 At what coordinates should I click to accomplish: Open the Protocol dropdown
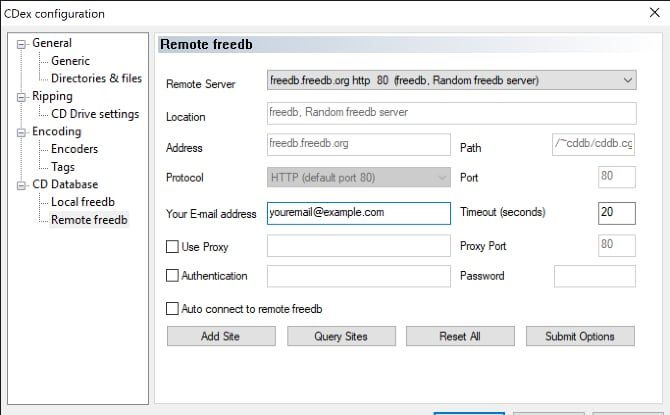pyautogui.click(x=359, y=177)
